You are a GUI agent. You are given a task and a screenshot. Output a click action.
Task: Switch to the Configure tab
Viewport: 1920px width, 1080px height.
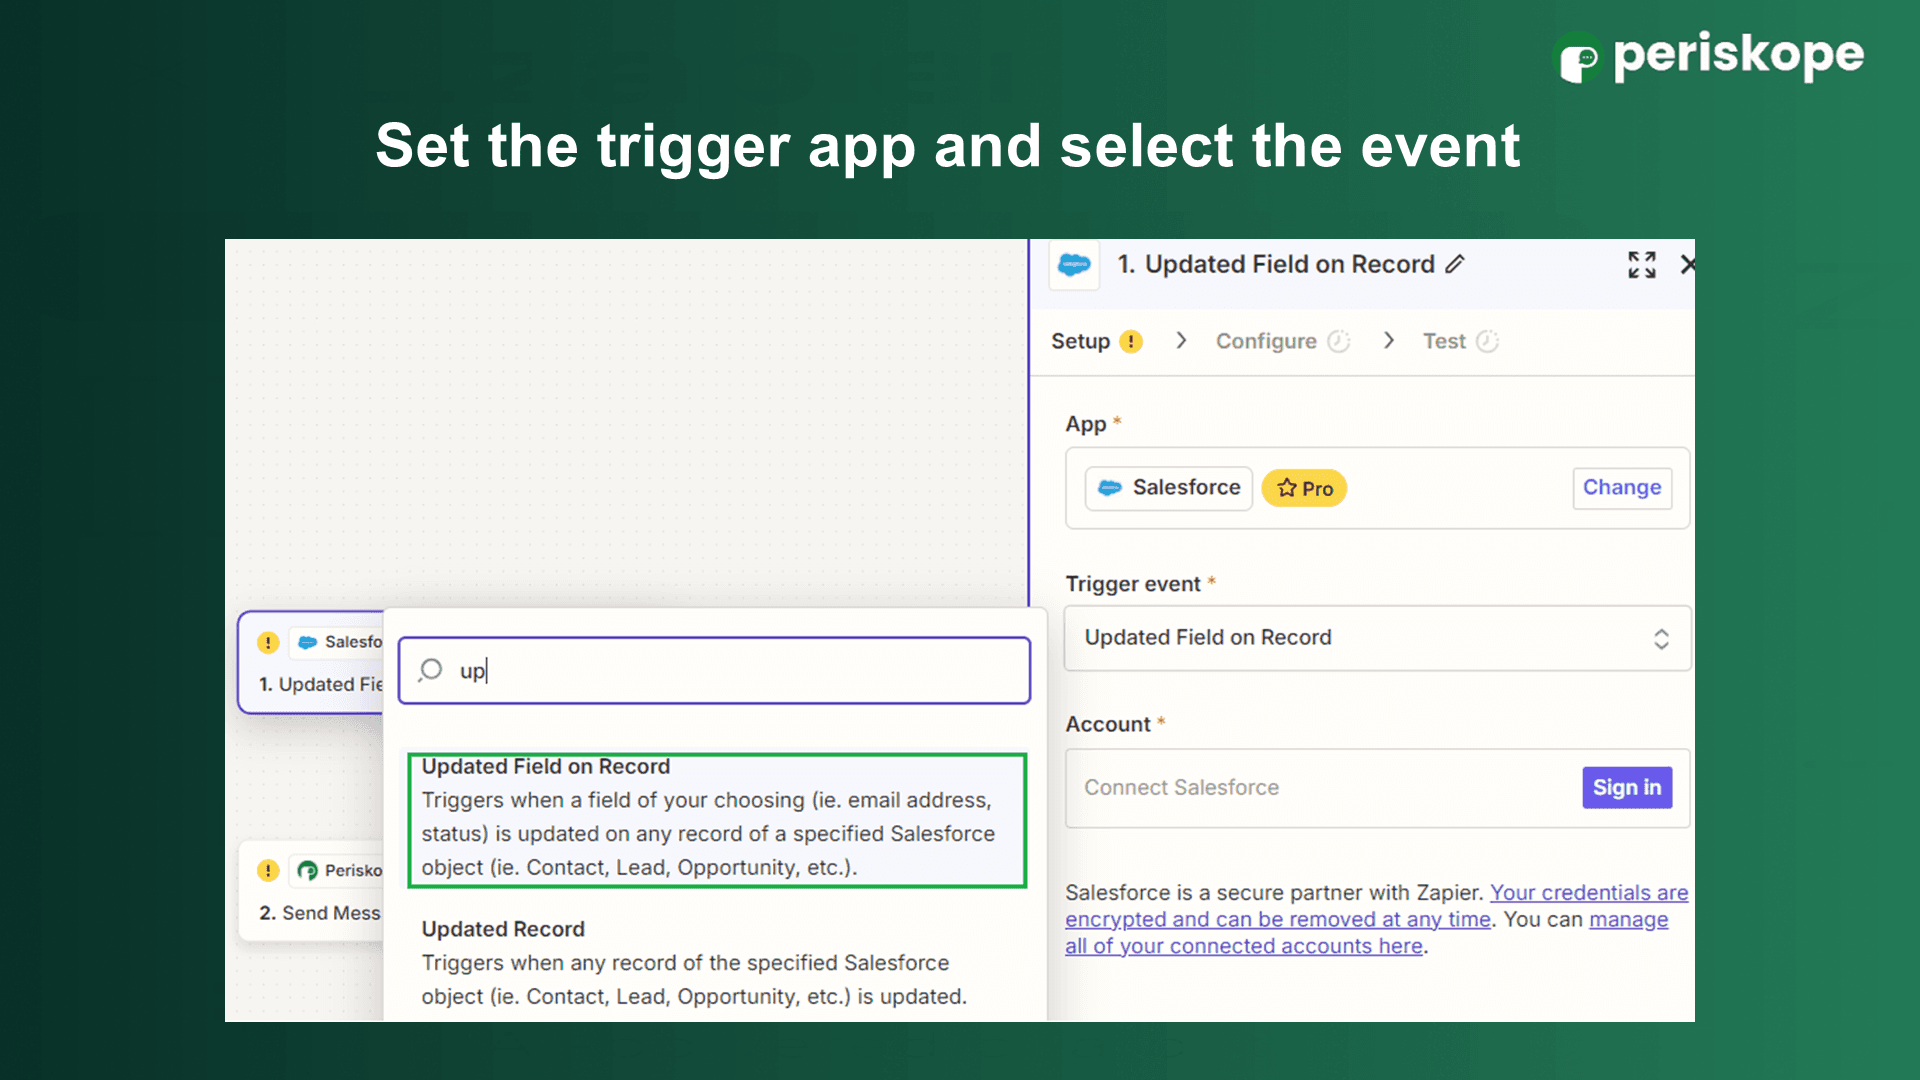coord(1266,341)
